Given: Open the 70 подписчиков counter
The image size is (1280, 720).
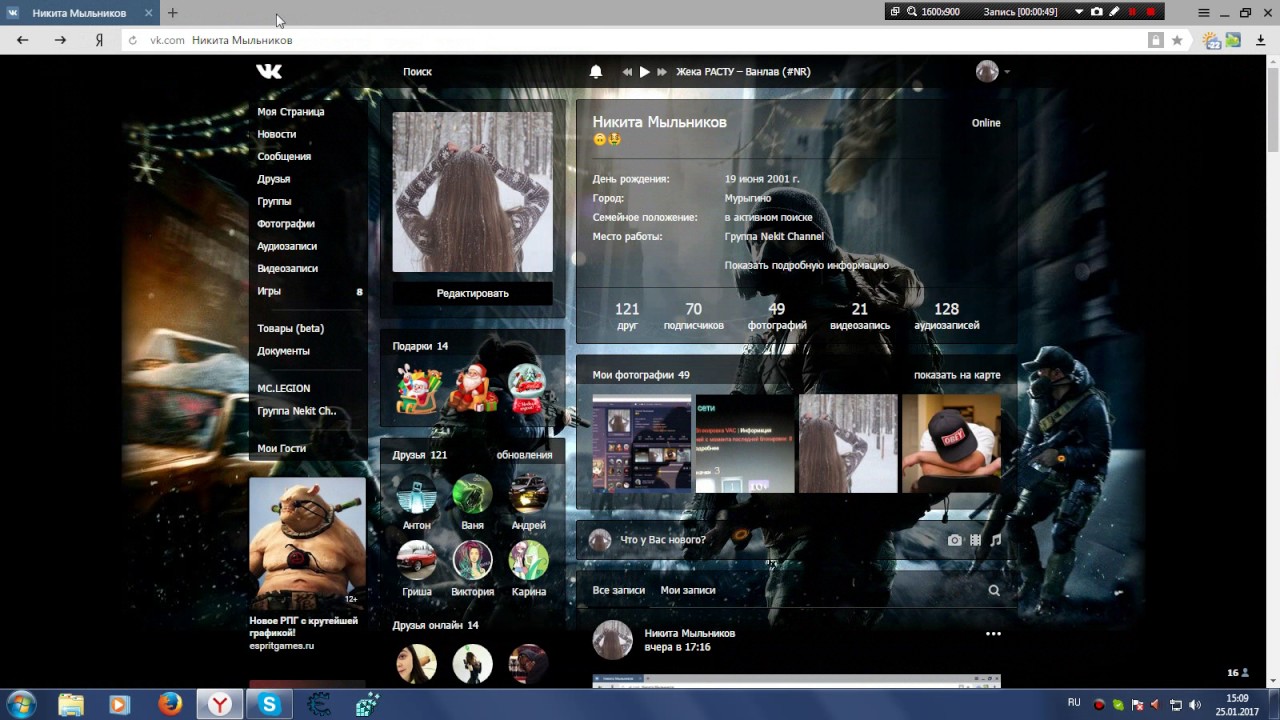Looking at the screenshot, I should [693, 316].
